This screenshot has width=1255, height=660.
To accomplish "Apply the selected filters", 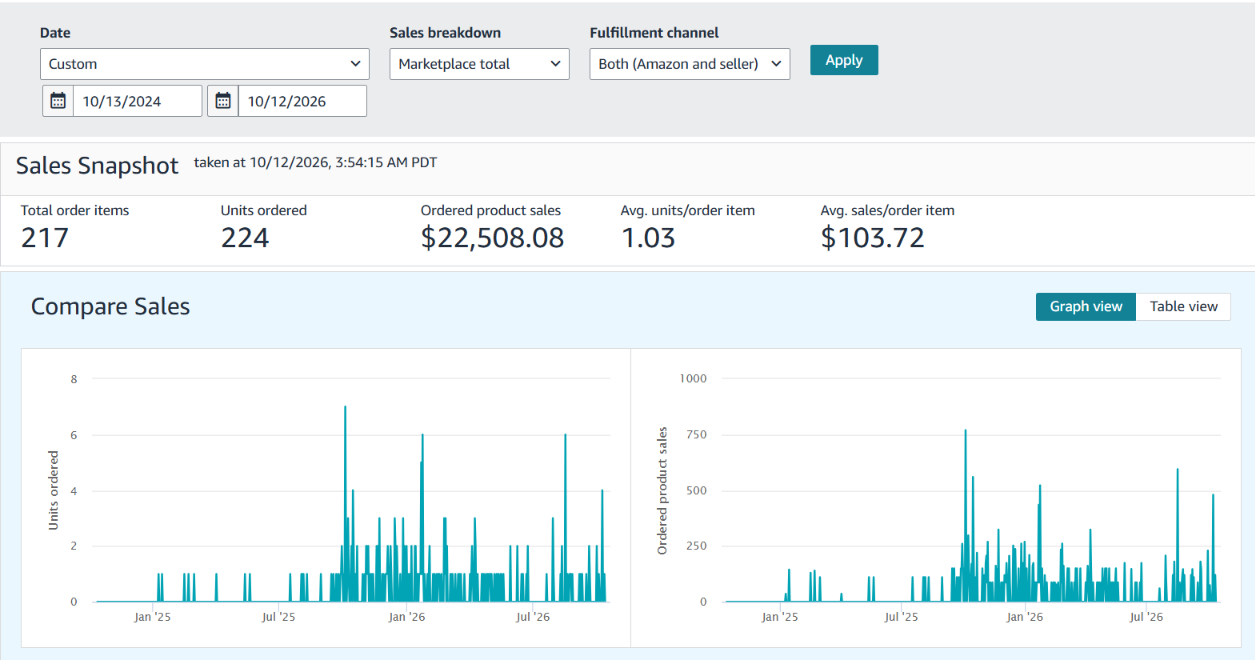I will point(844,60).
